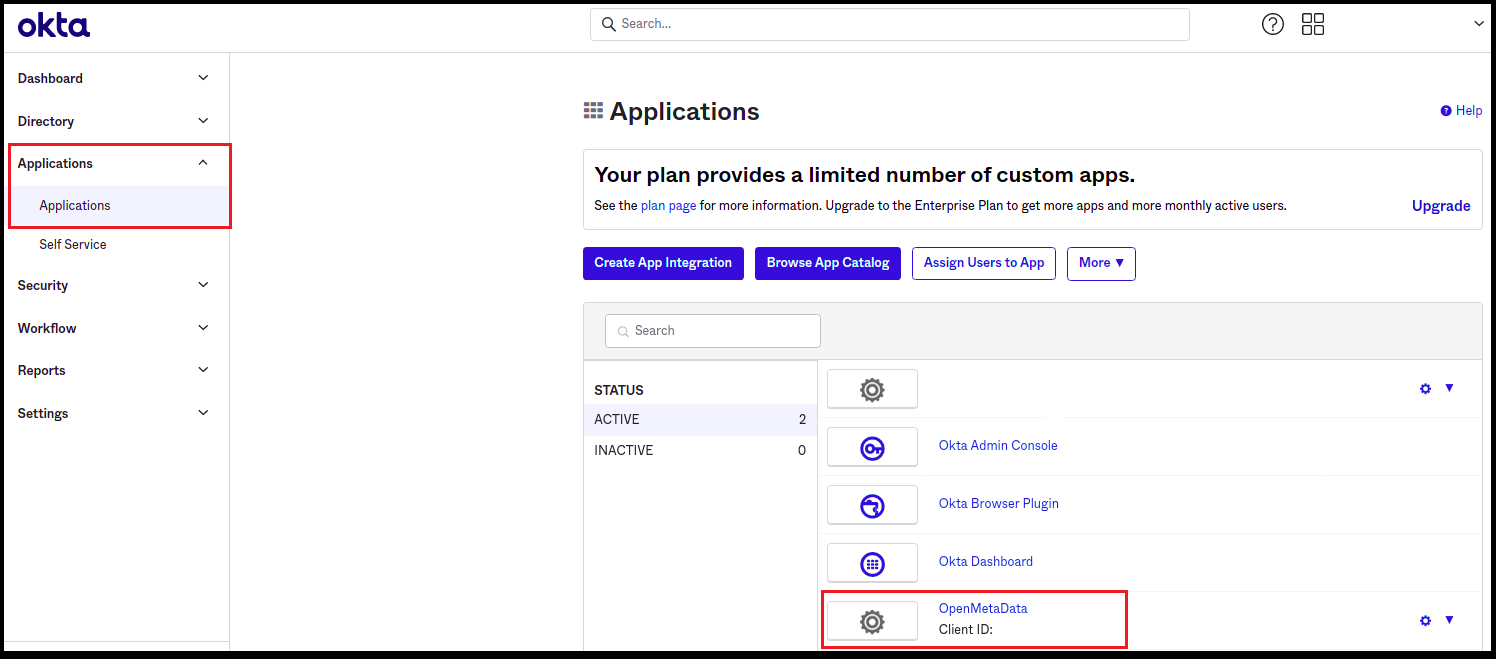This screenshot has width=1496, height=659.
Task: Click the Create App Integration button
Action: tap(663, 262)
